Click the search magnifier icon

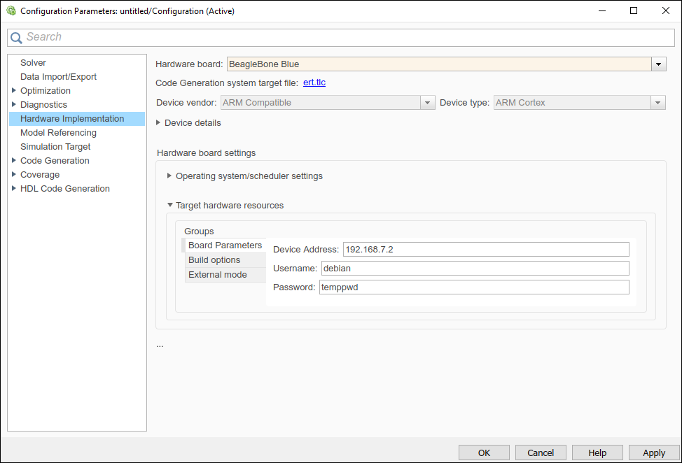click(x=16, y=37)
